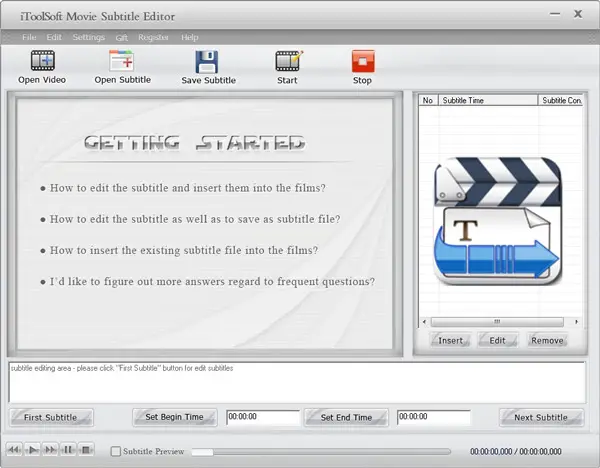Click the Set End Time button
This screenshot has height=468, width=600.
click(x=346, y=417)
